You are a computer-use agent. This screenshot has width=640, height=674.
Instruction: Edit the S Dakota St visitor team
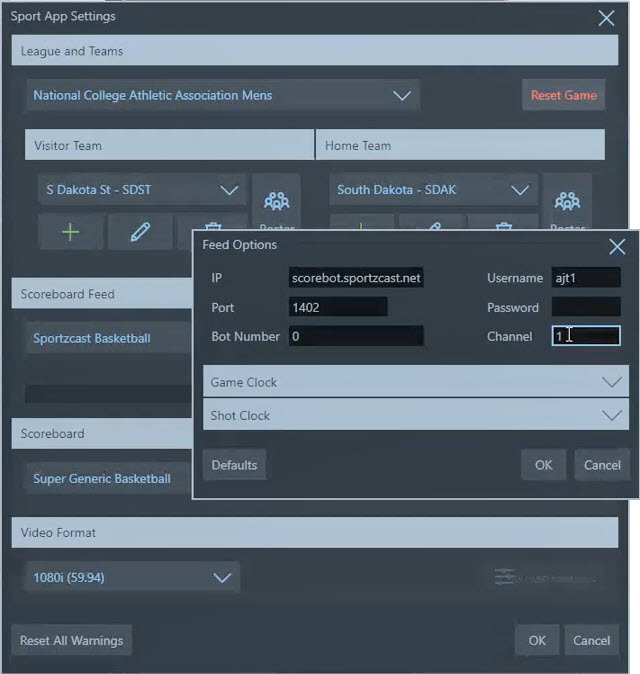coord(140,232)
